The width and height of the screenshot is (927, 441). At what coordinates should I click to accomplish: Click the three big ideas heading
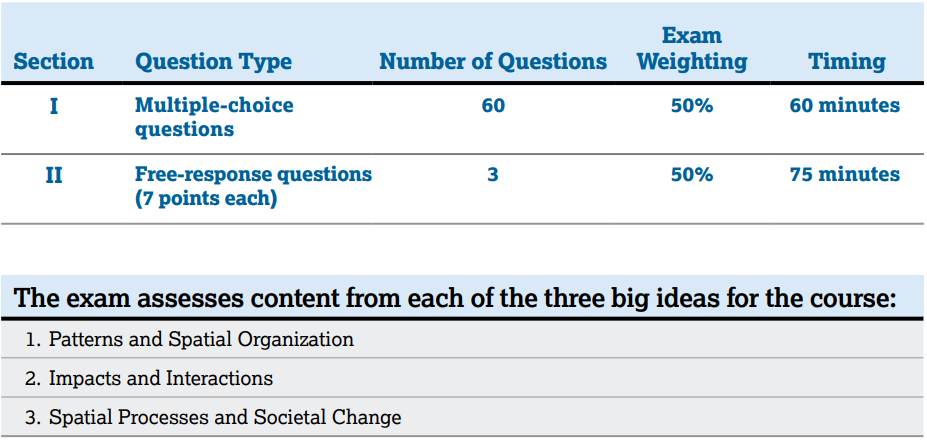455,299
